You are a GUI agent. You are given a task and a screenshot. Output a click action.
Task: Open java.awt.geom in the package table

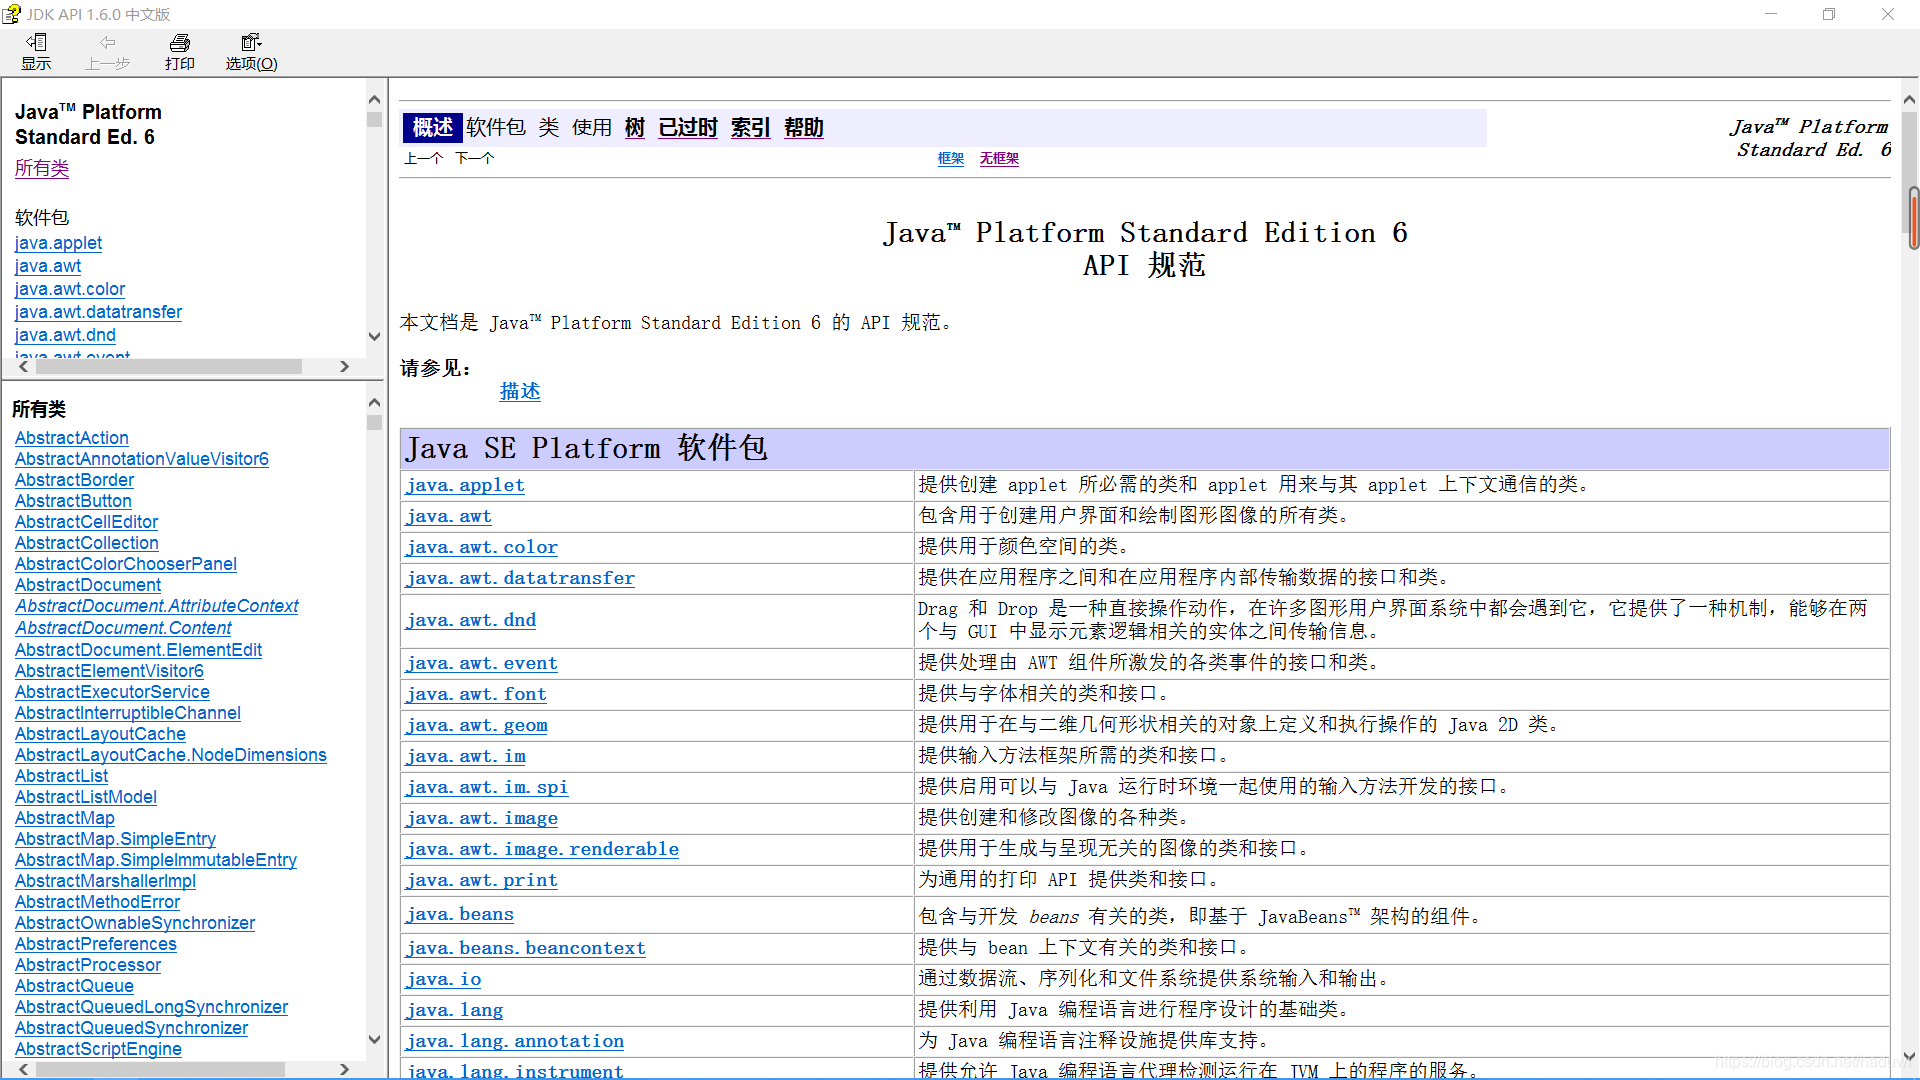point(477,725)
